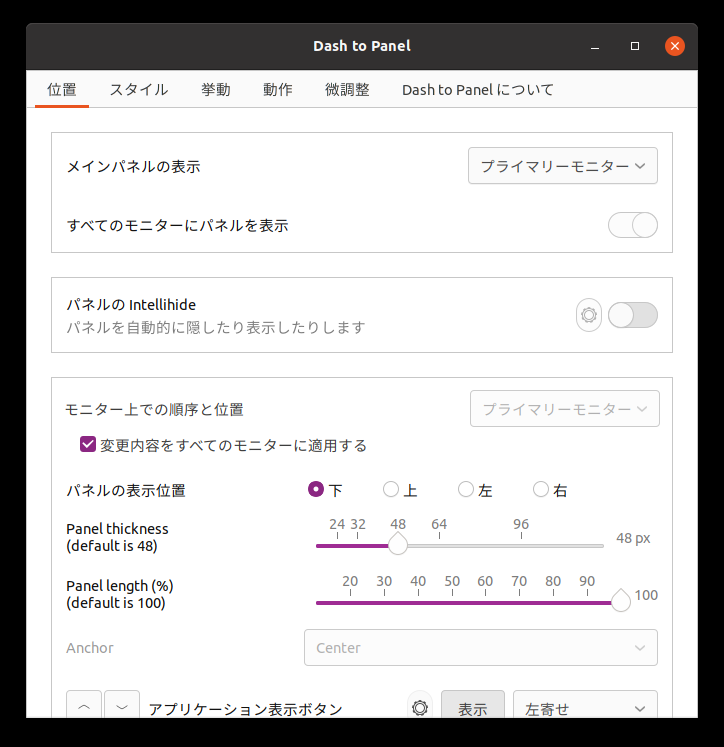Click the Panel length slider handle

[x=621, y=601]
